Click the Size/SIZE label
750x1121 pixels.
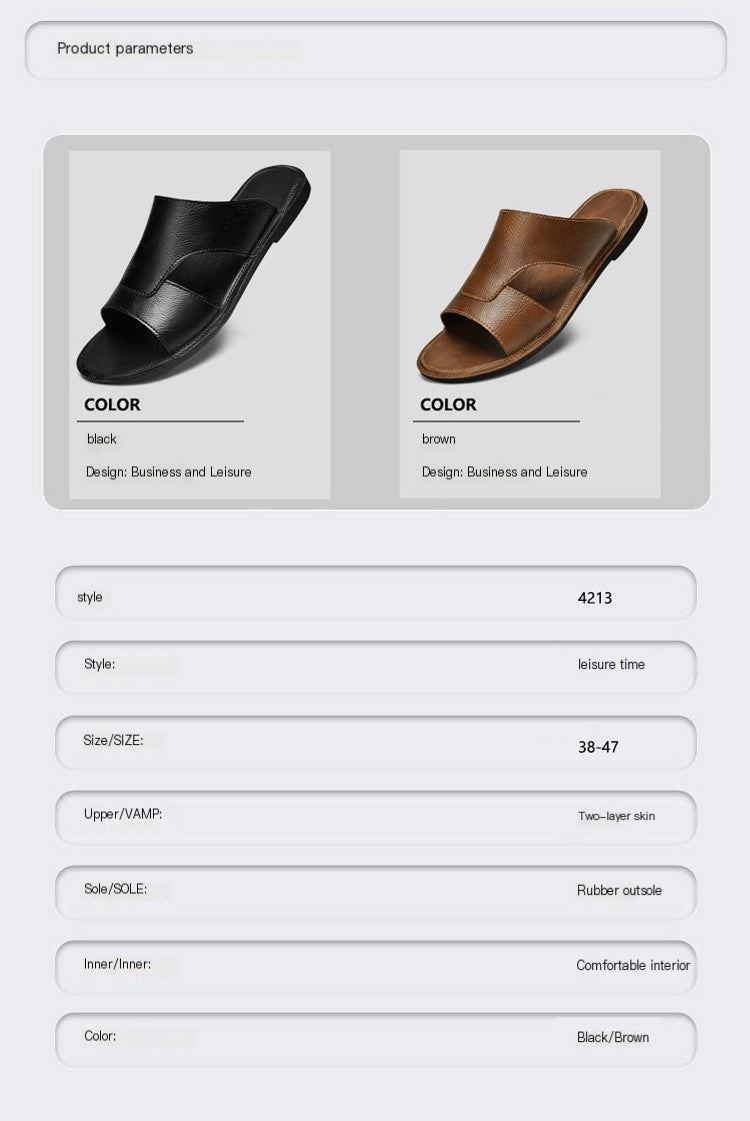113,740
